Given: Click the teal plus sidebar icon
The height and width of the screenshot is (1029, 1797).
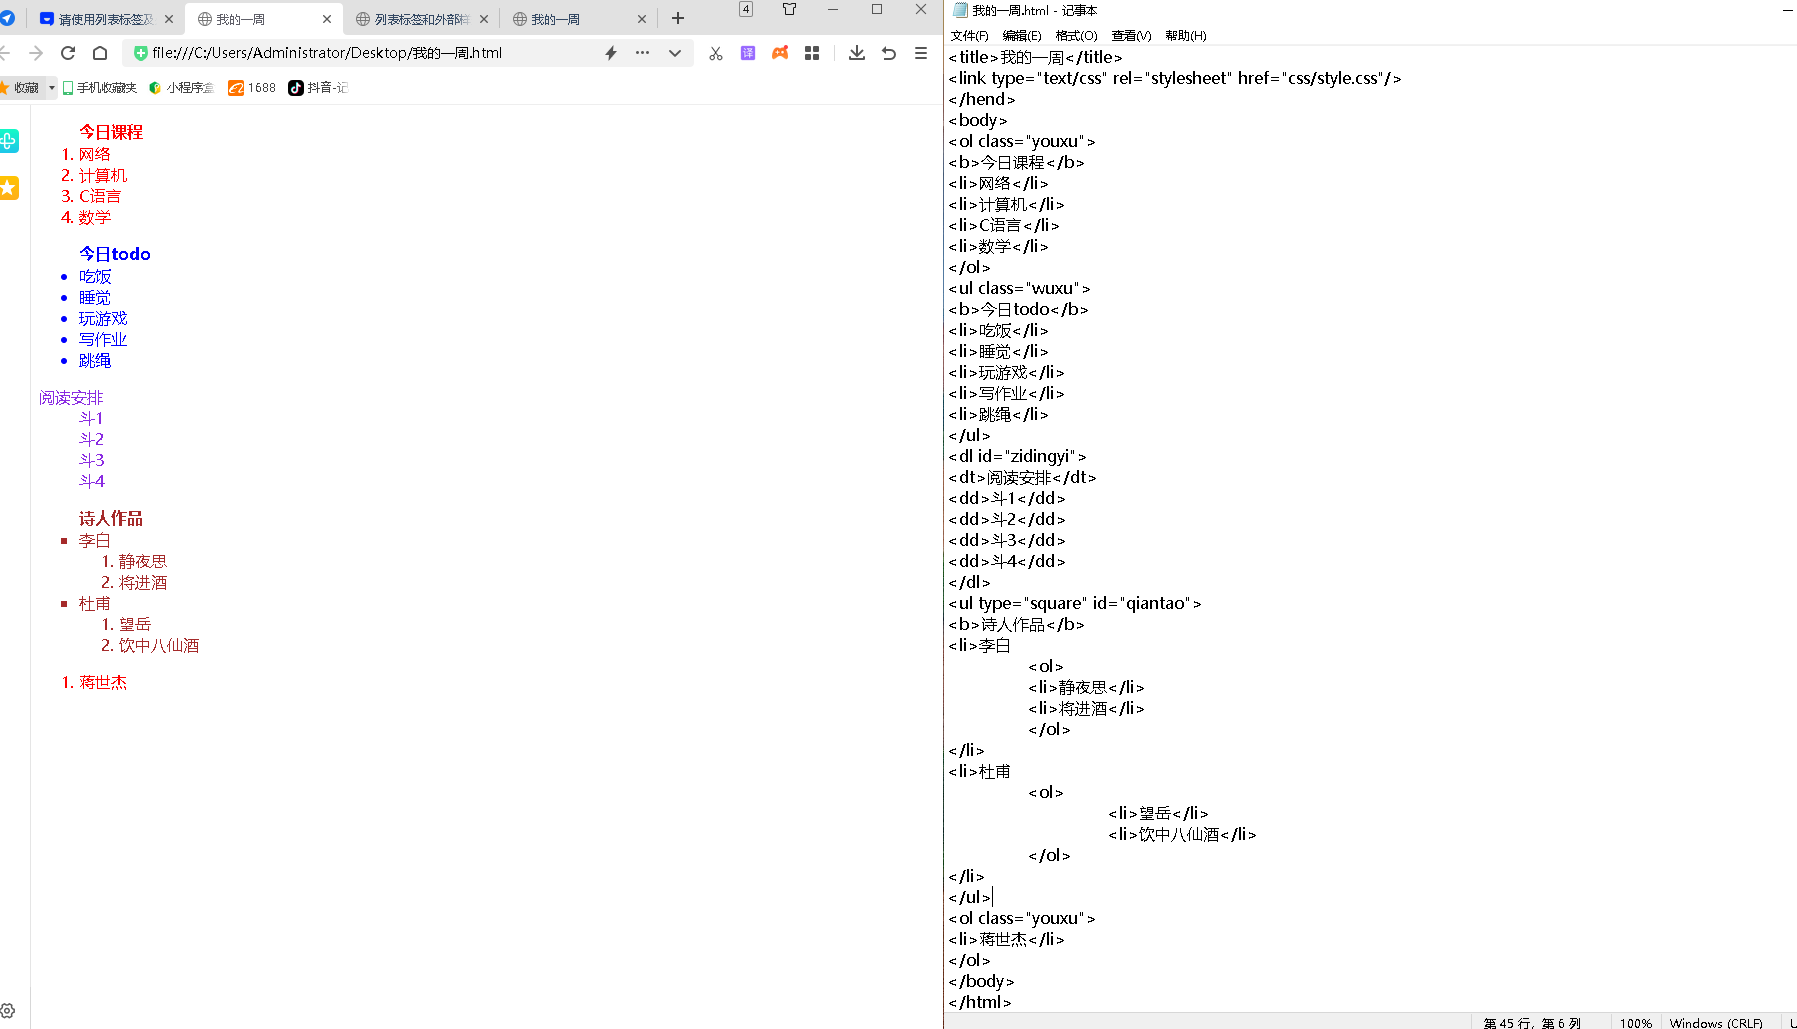Looking at the screenshot, I should [9, 141].
